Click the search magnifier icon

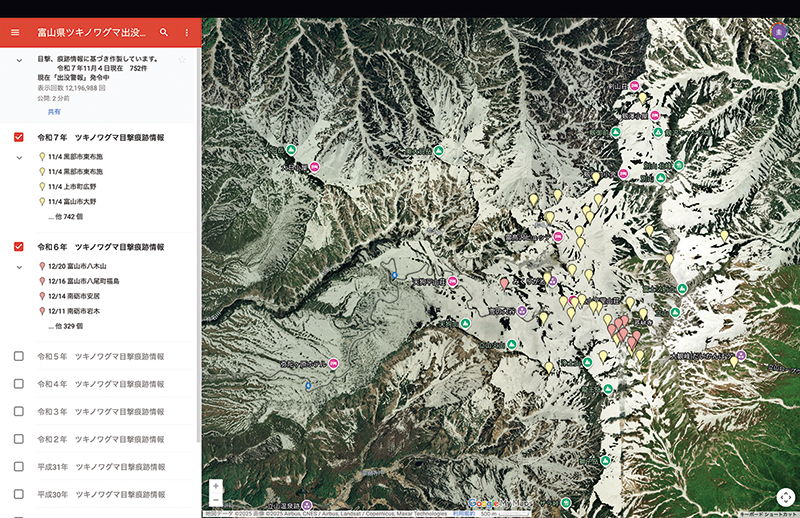164,32
